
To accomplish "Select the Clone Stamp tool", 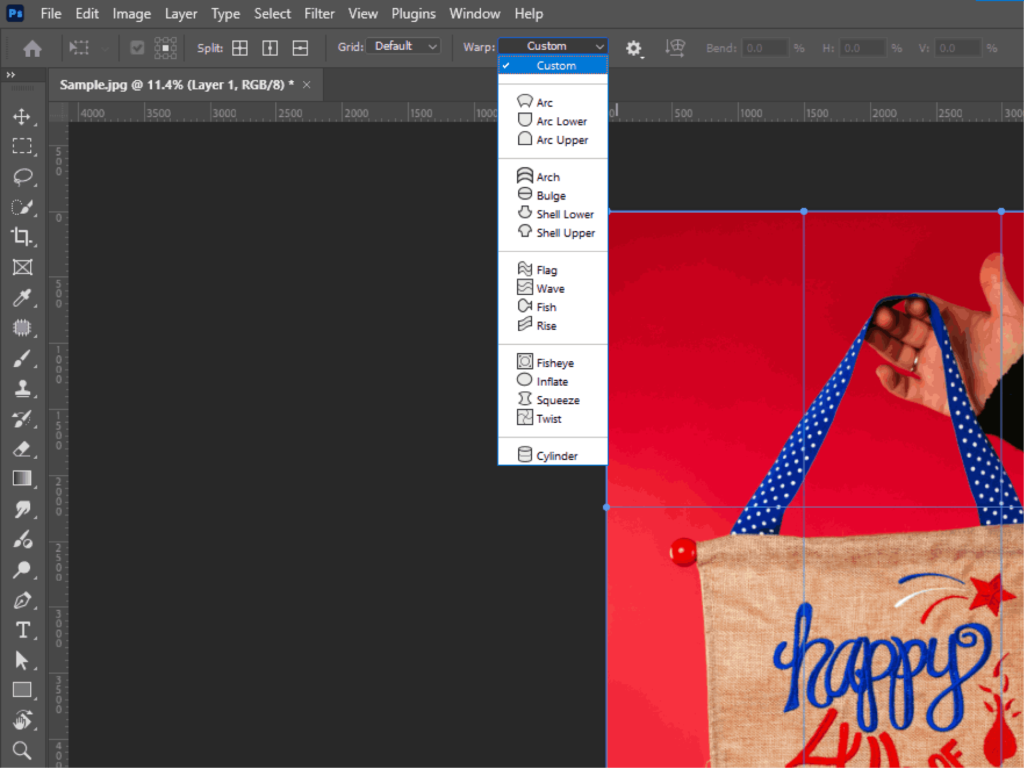I will tap(22, 389).
